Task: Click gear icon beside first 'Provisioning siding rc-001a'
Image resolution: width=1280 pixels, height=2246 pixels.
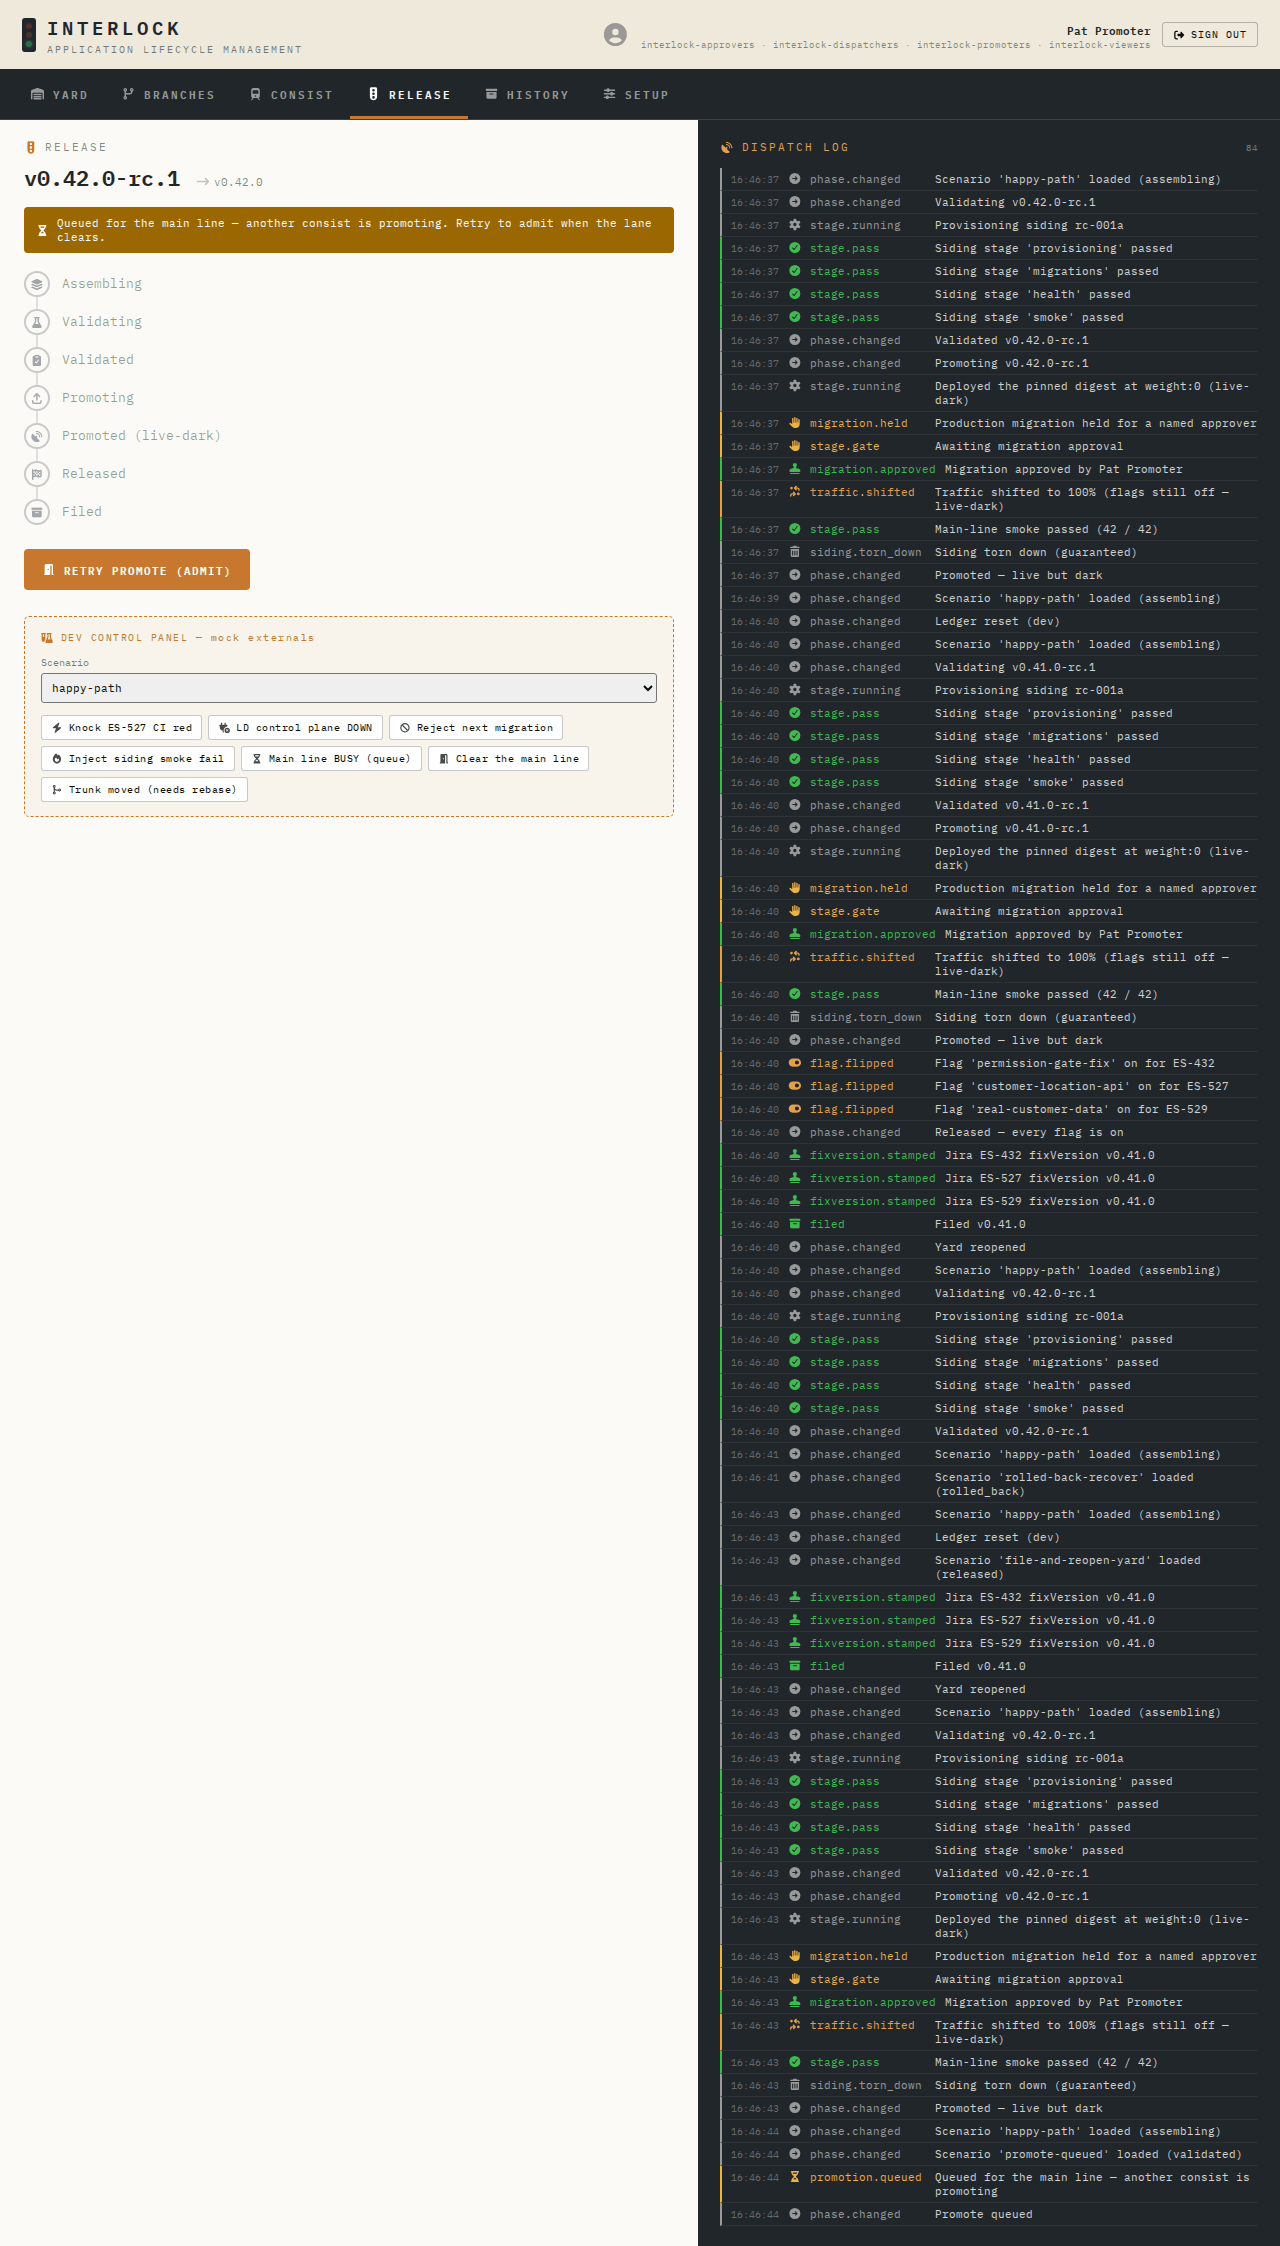Action: tap(795, 225)
